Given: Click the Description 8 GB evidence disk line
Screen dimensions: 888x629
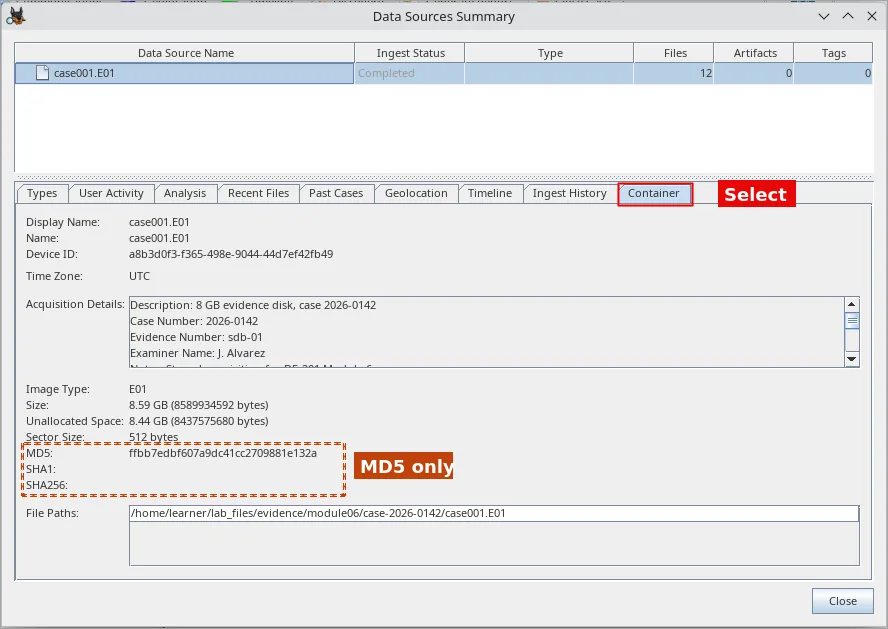Looking at the screenshot, I should click(253, 305).
